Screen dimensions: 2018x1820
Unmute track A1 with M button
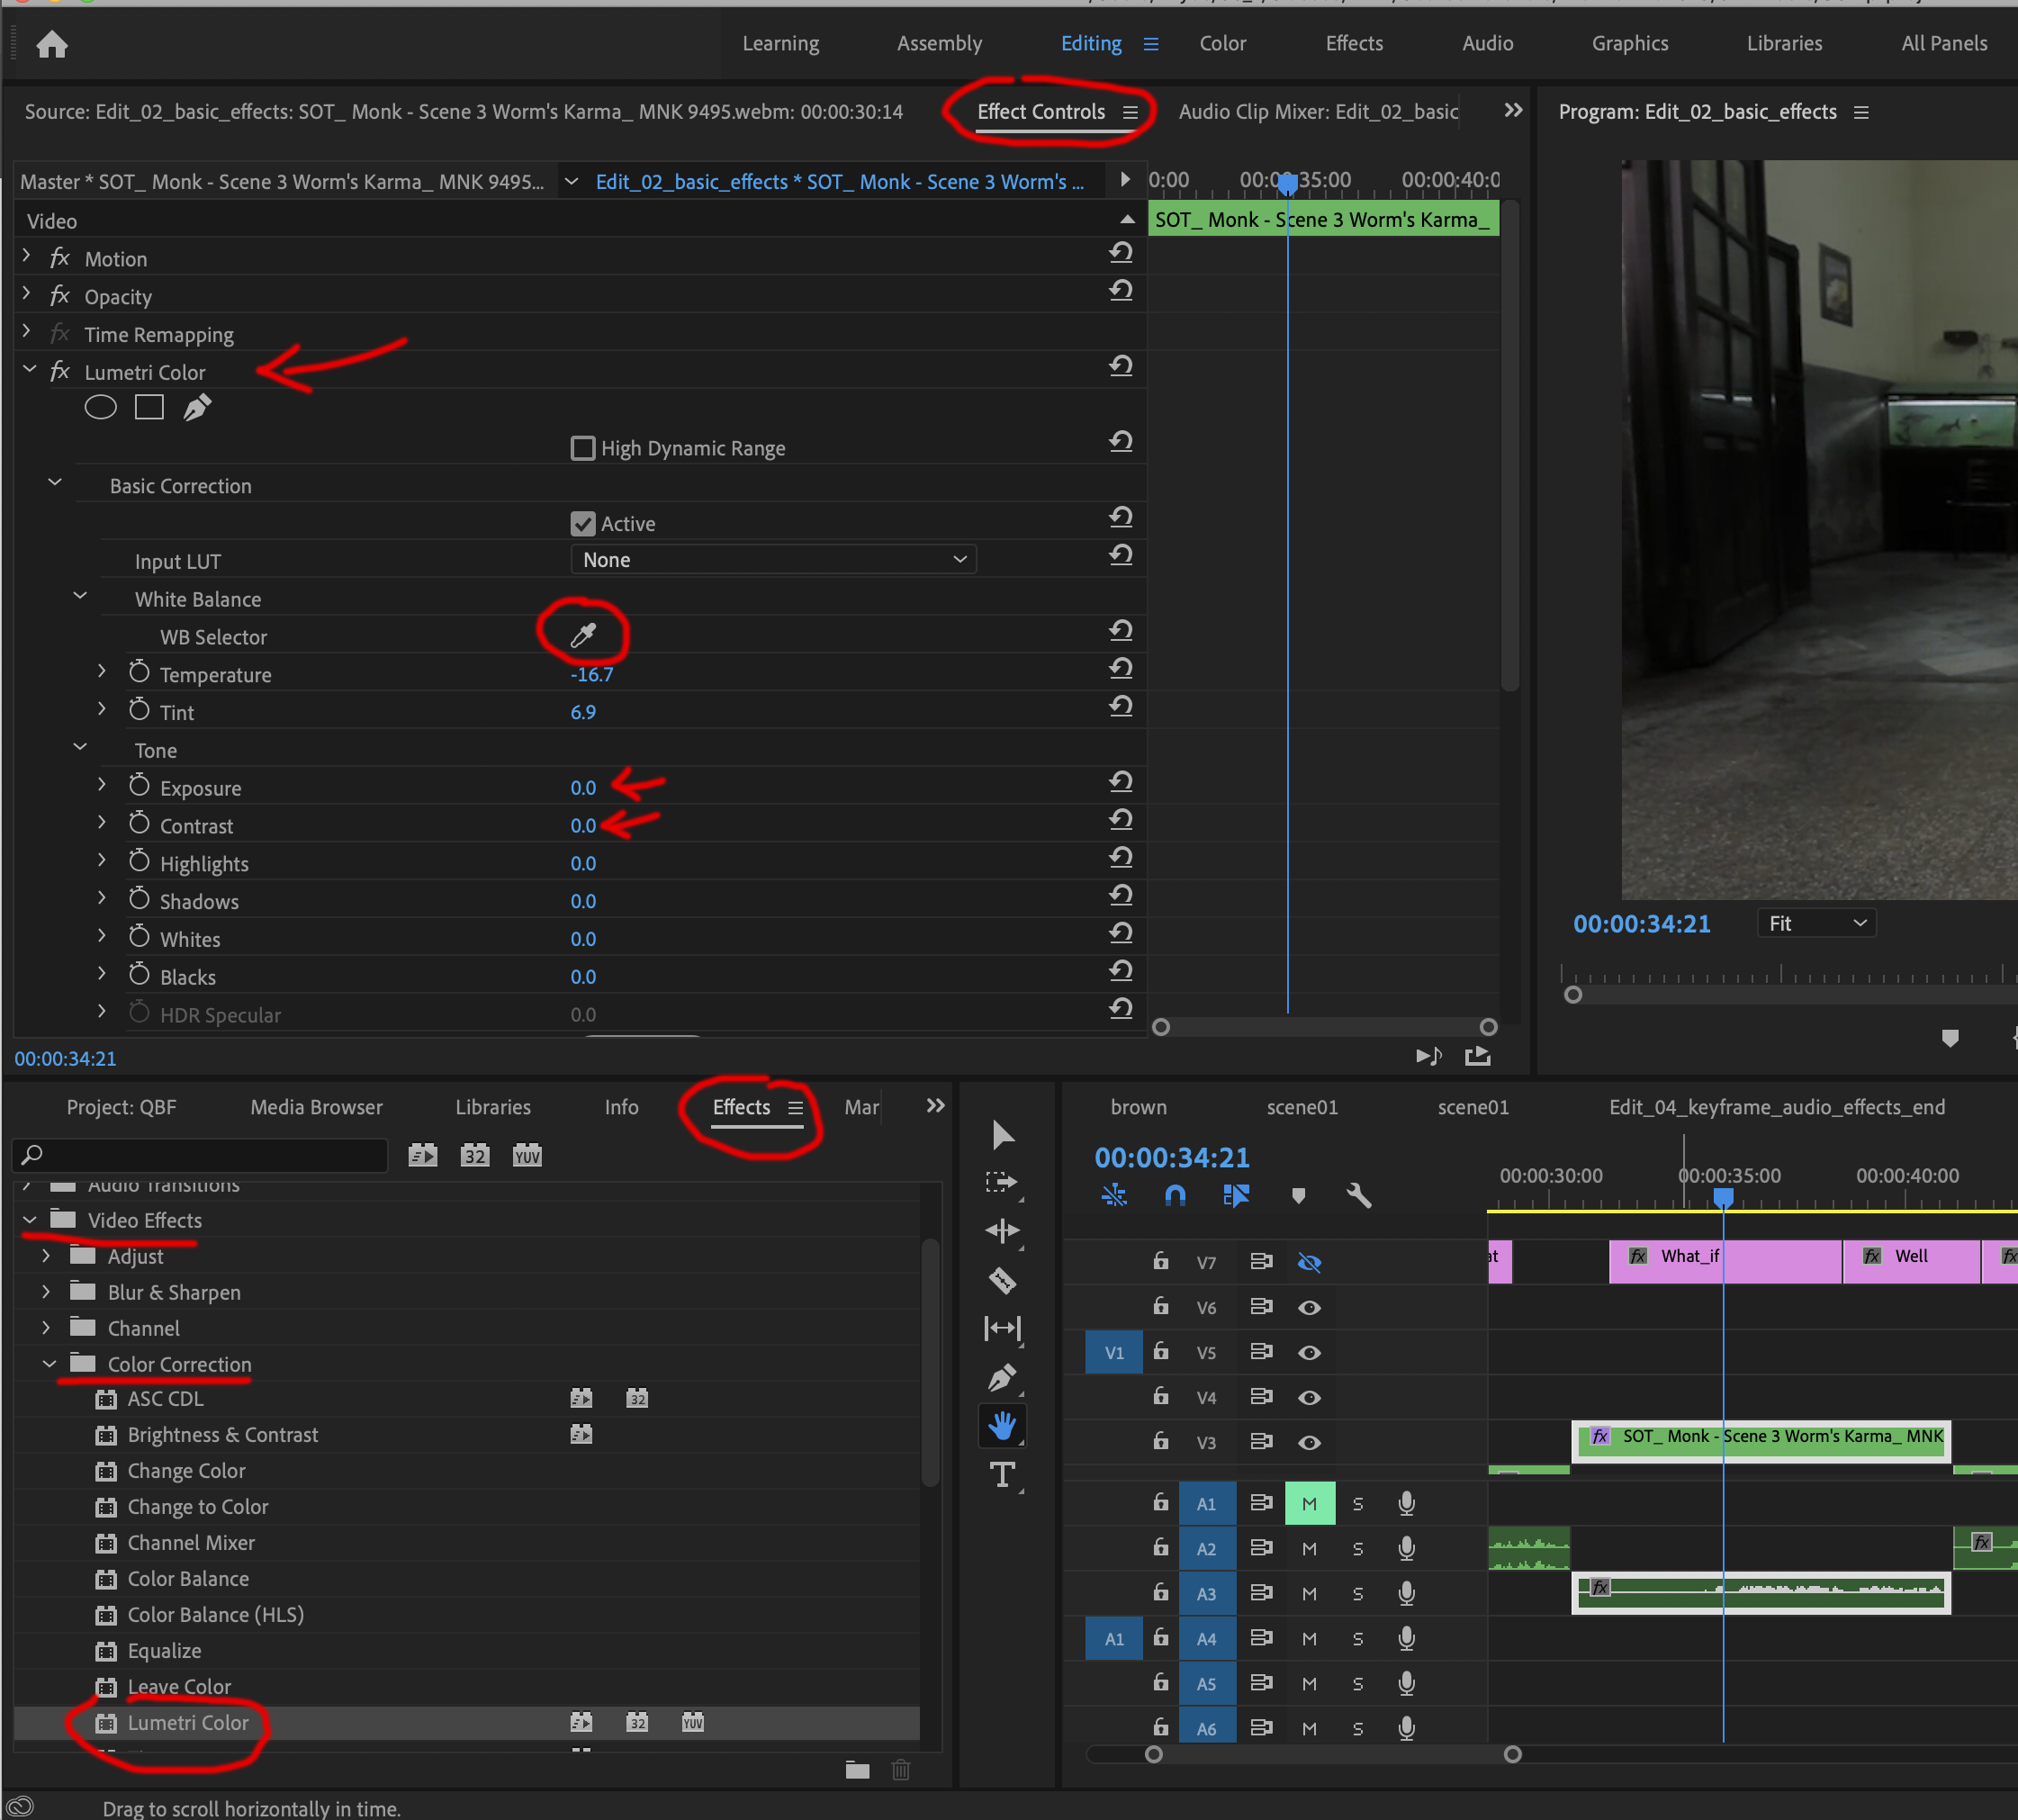pos(1309,1504)
